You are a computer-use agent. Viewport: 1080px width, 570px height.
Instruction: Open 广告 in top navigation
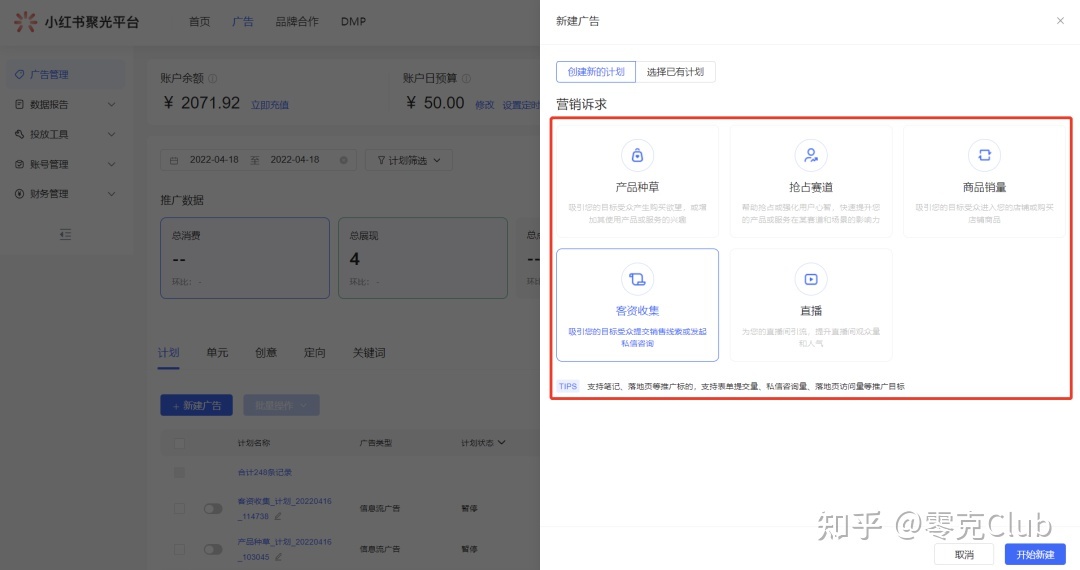(242, 21)
